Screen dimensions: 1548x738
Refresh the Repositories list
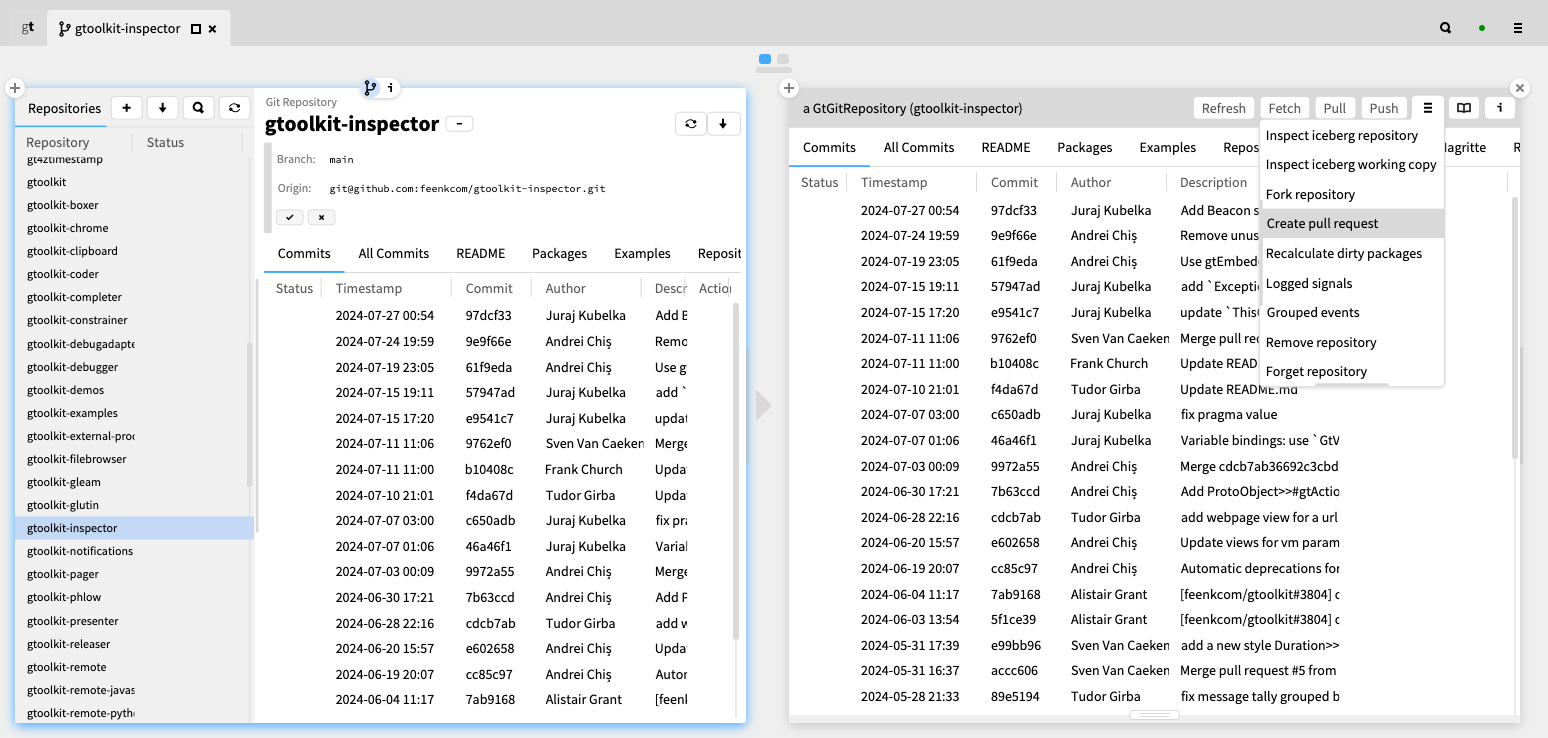coord(234,108)
